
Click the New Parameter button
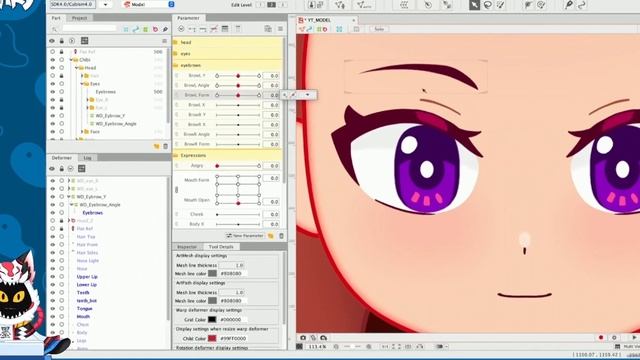(244, 236)
